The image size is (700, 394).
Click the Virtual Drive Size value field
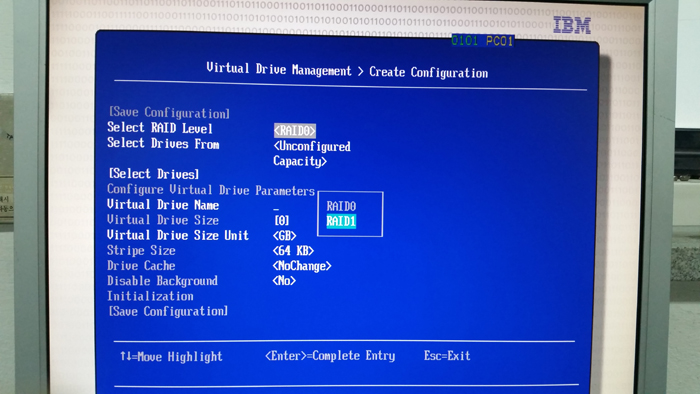282,220
